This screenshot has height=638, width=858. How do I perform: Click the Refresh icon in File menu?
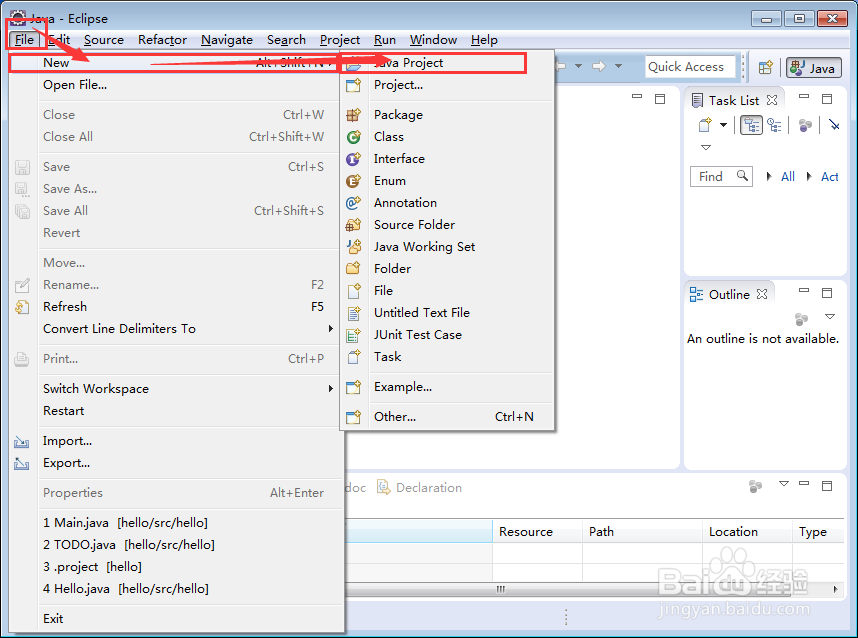(22, 307)
